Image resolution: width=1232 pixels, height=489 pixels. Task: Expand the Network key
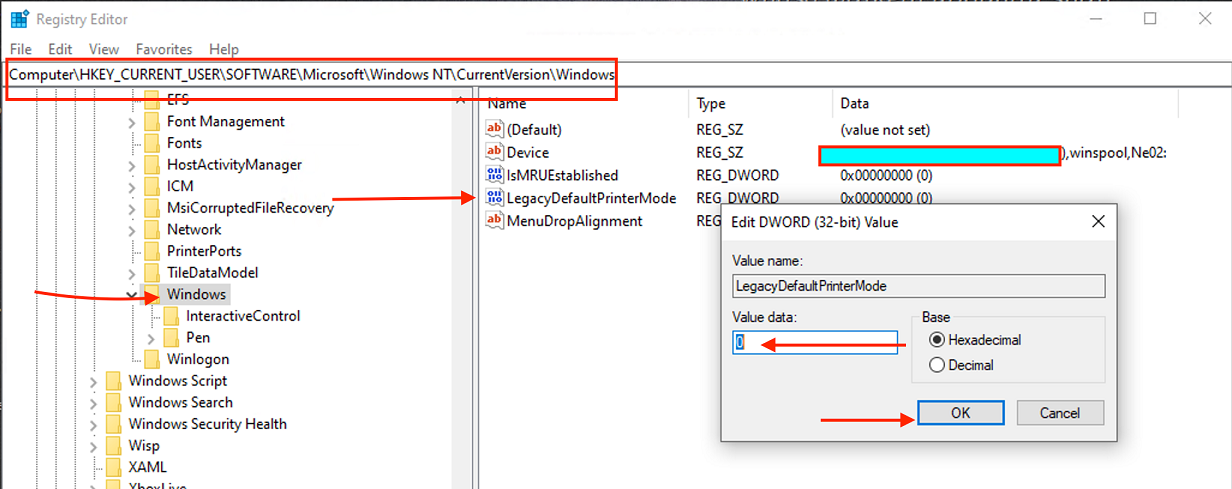132,229
